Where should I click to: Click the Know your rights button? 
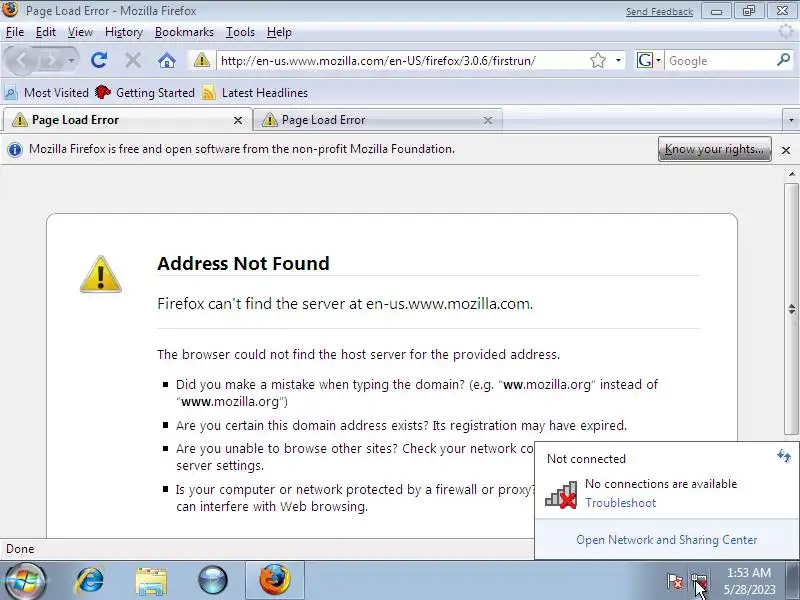click(714, 149)
